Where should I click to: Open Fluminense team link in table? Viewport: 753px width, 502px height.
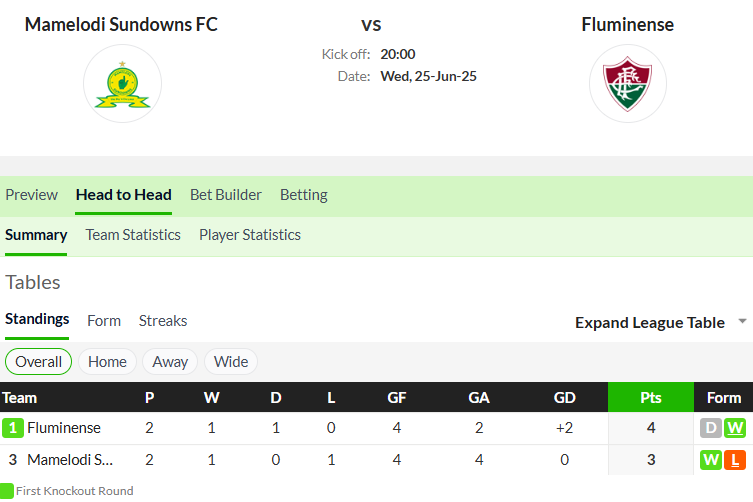tap(64, 428)
